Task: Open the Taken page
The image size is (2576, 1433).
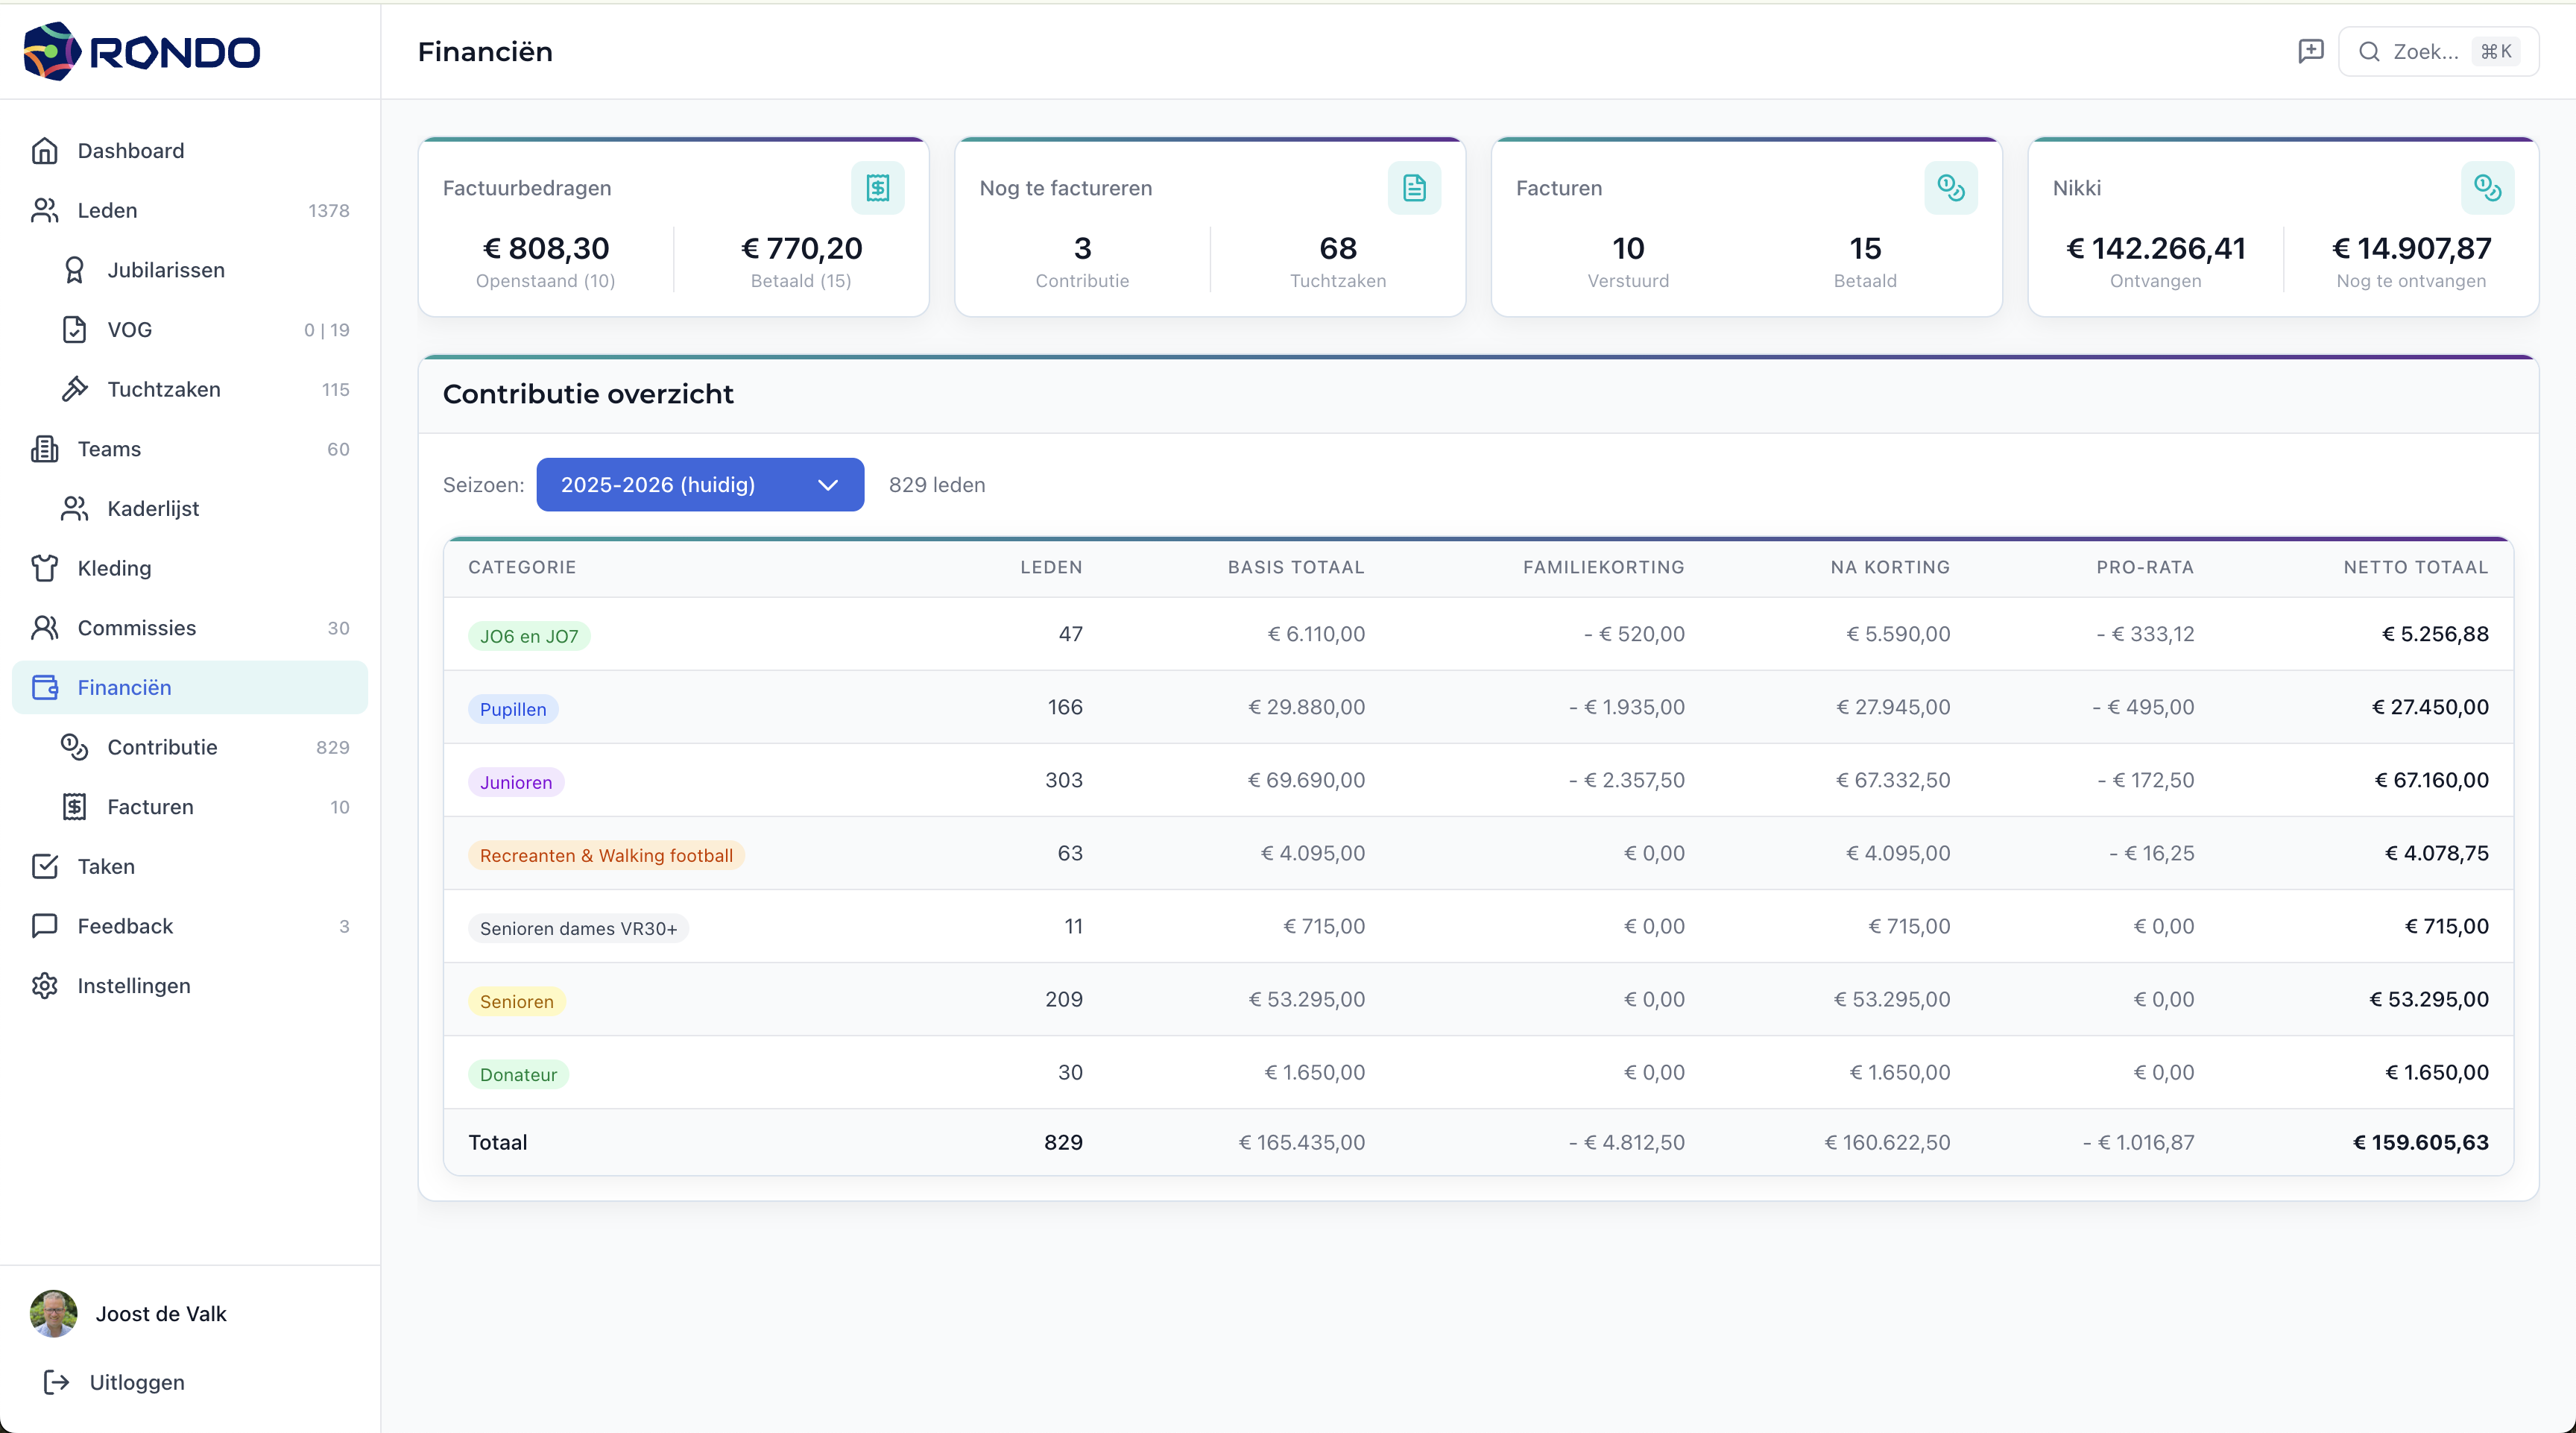Action: (x=106, y=866)
